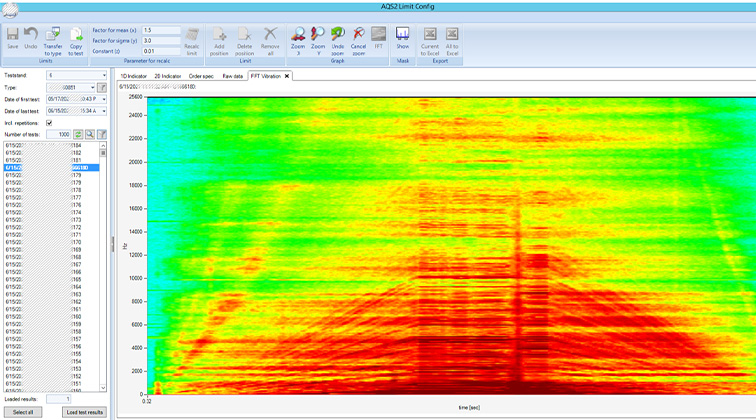Select test row ending in 165
This screenshot has width=756, height=420.
click(52, 279)
